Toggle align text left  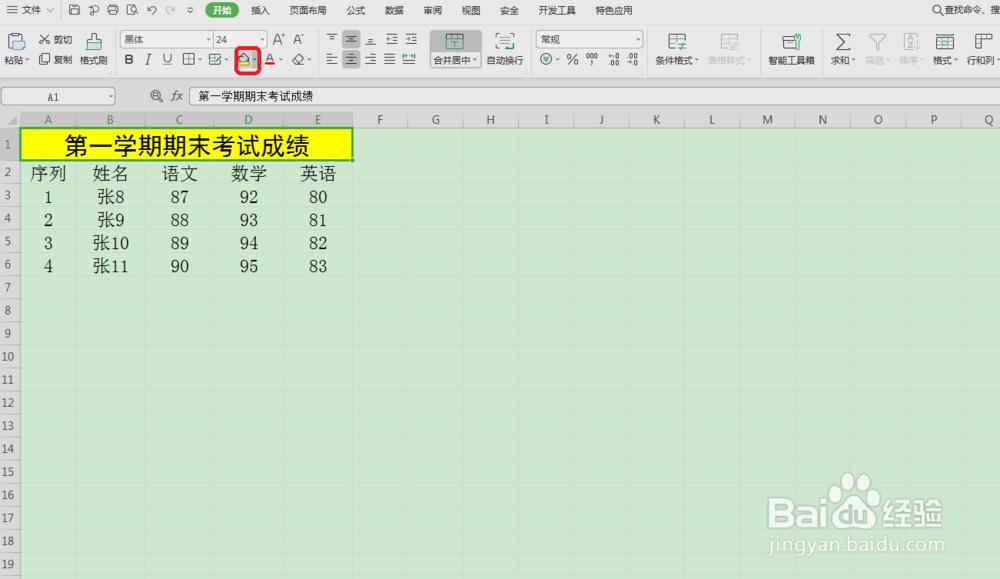332,59
